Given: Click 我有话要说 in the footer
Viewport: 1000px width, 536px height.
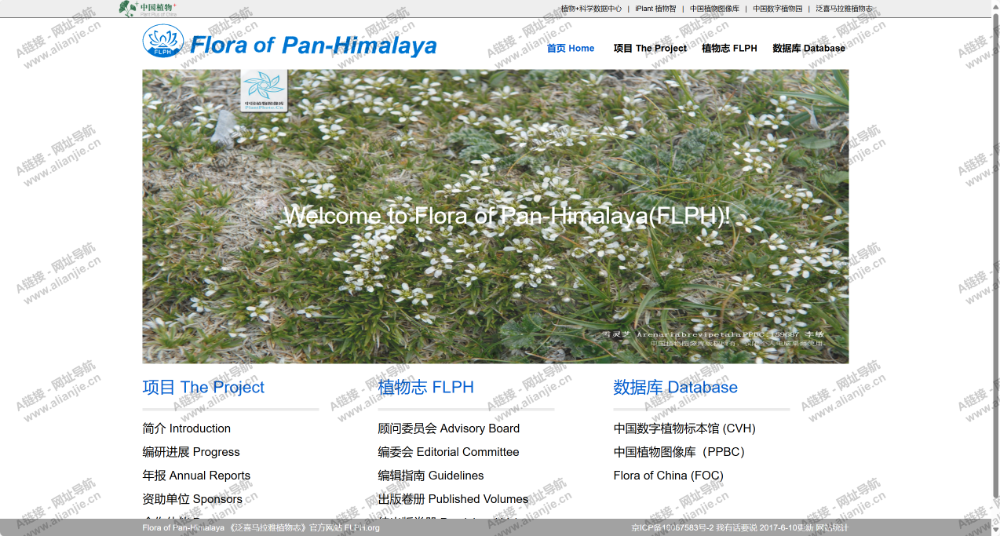Looking at the screenshot, I should [x=737, y=528].
